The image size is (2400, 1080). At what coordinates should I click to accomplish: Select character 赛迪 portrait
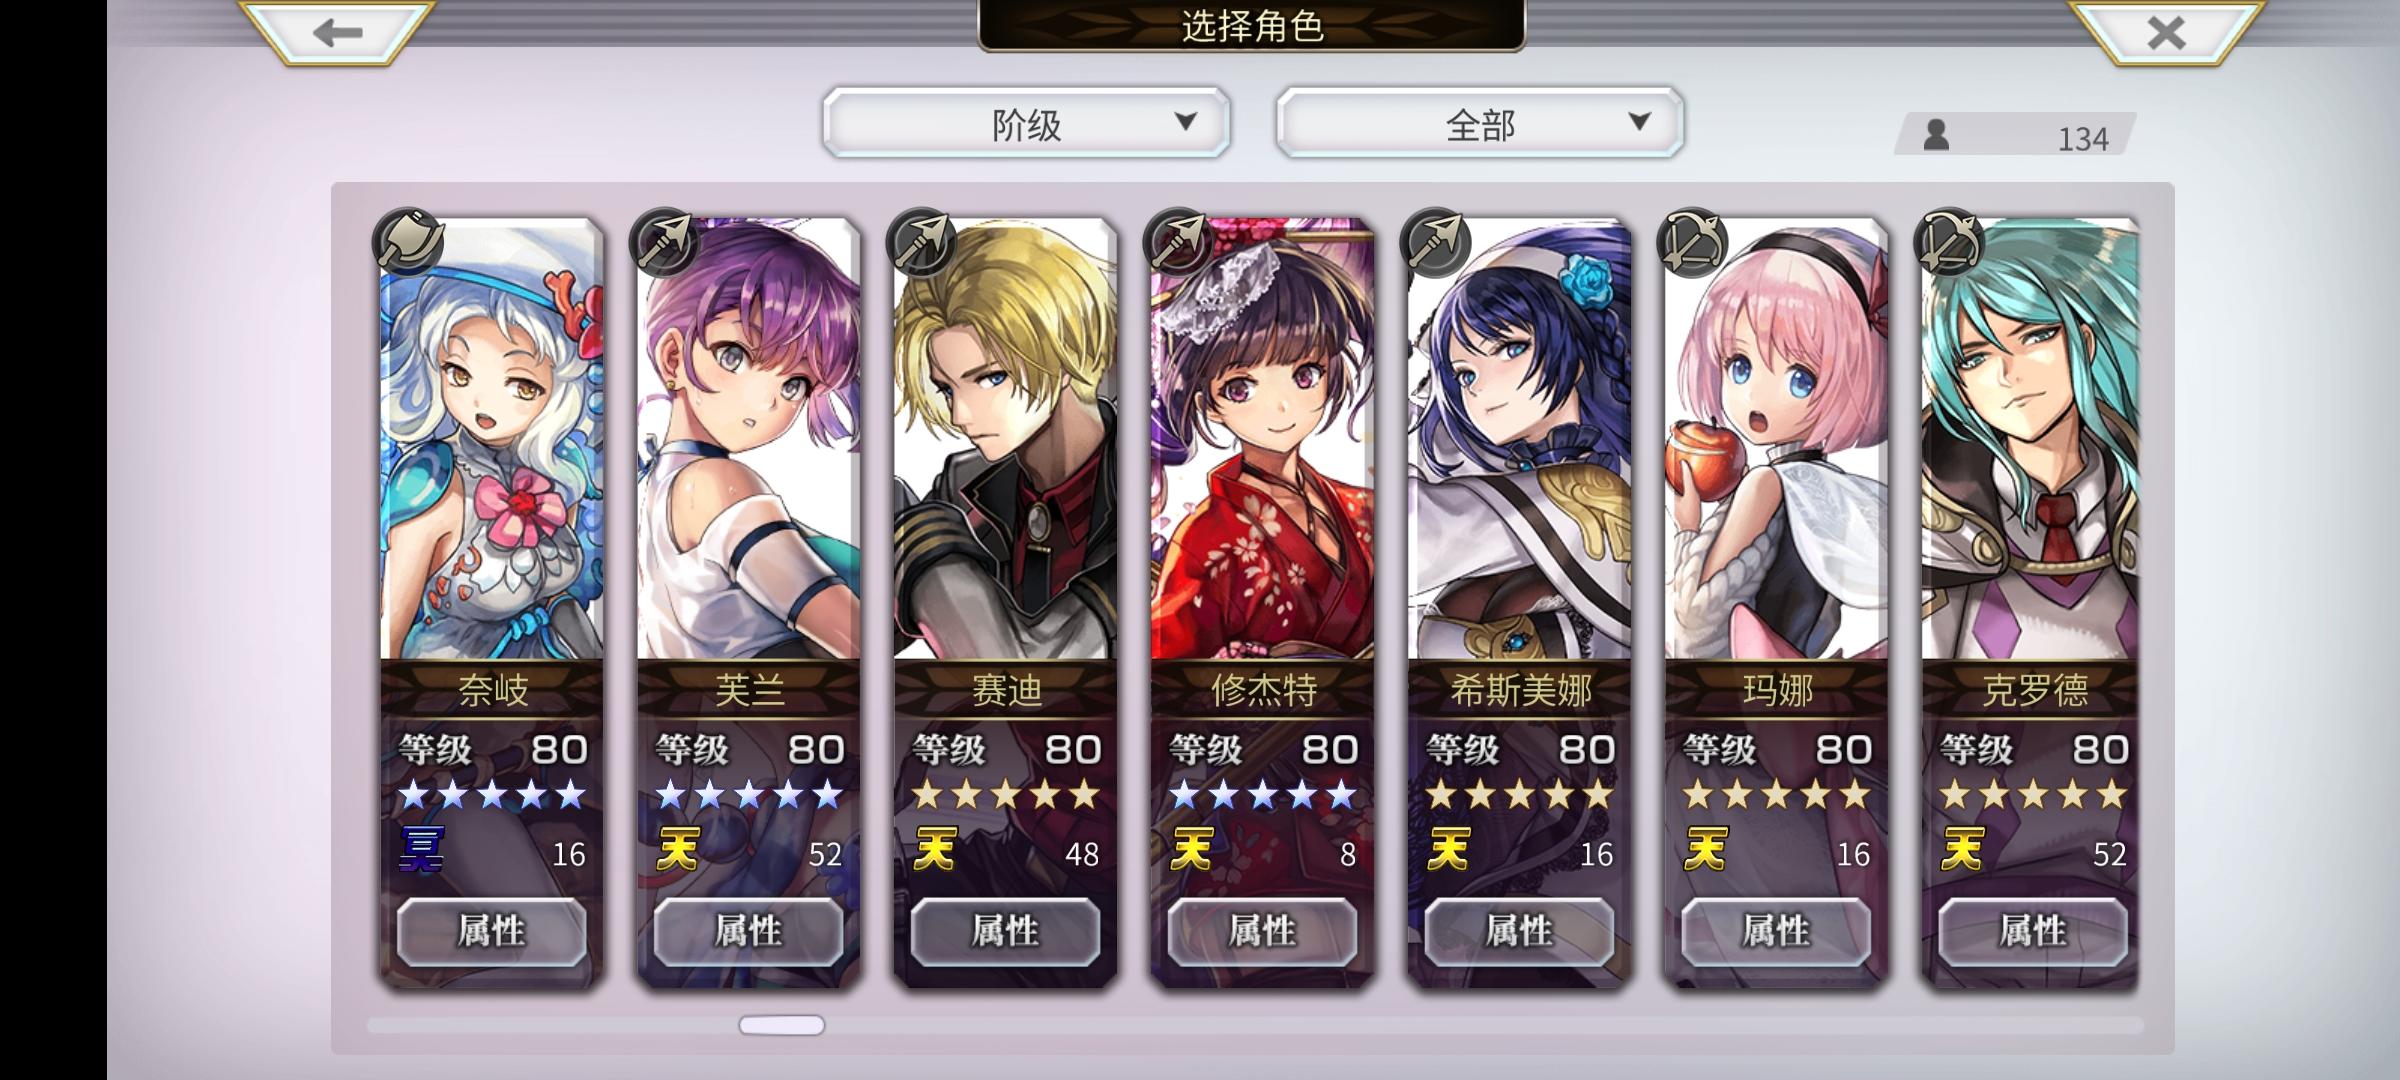point(1005,440)
